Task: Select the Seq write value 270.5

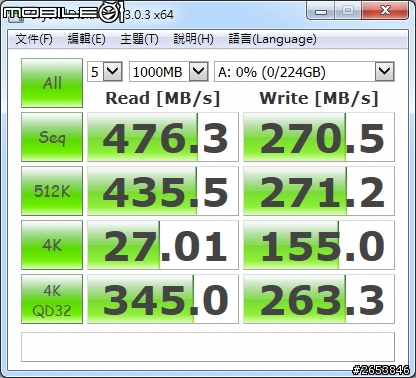Action: 319,137
